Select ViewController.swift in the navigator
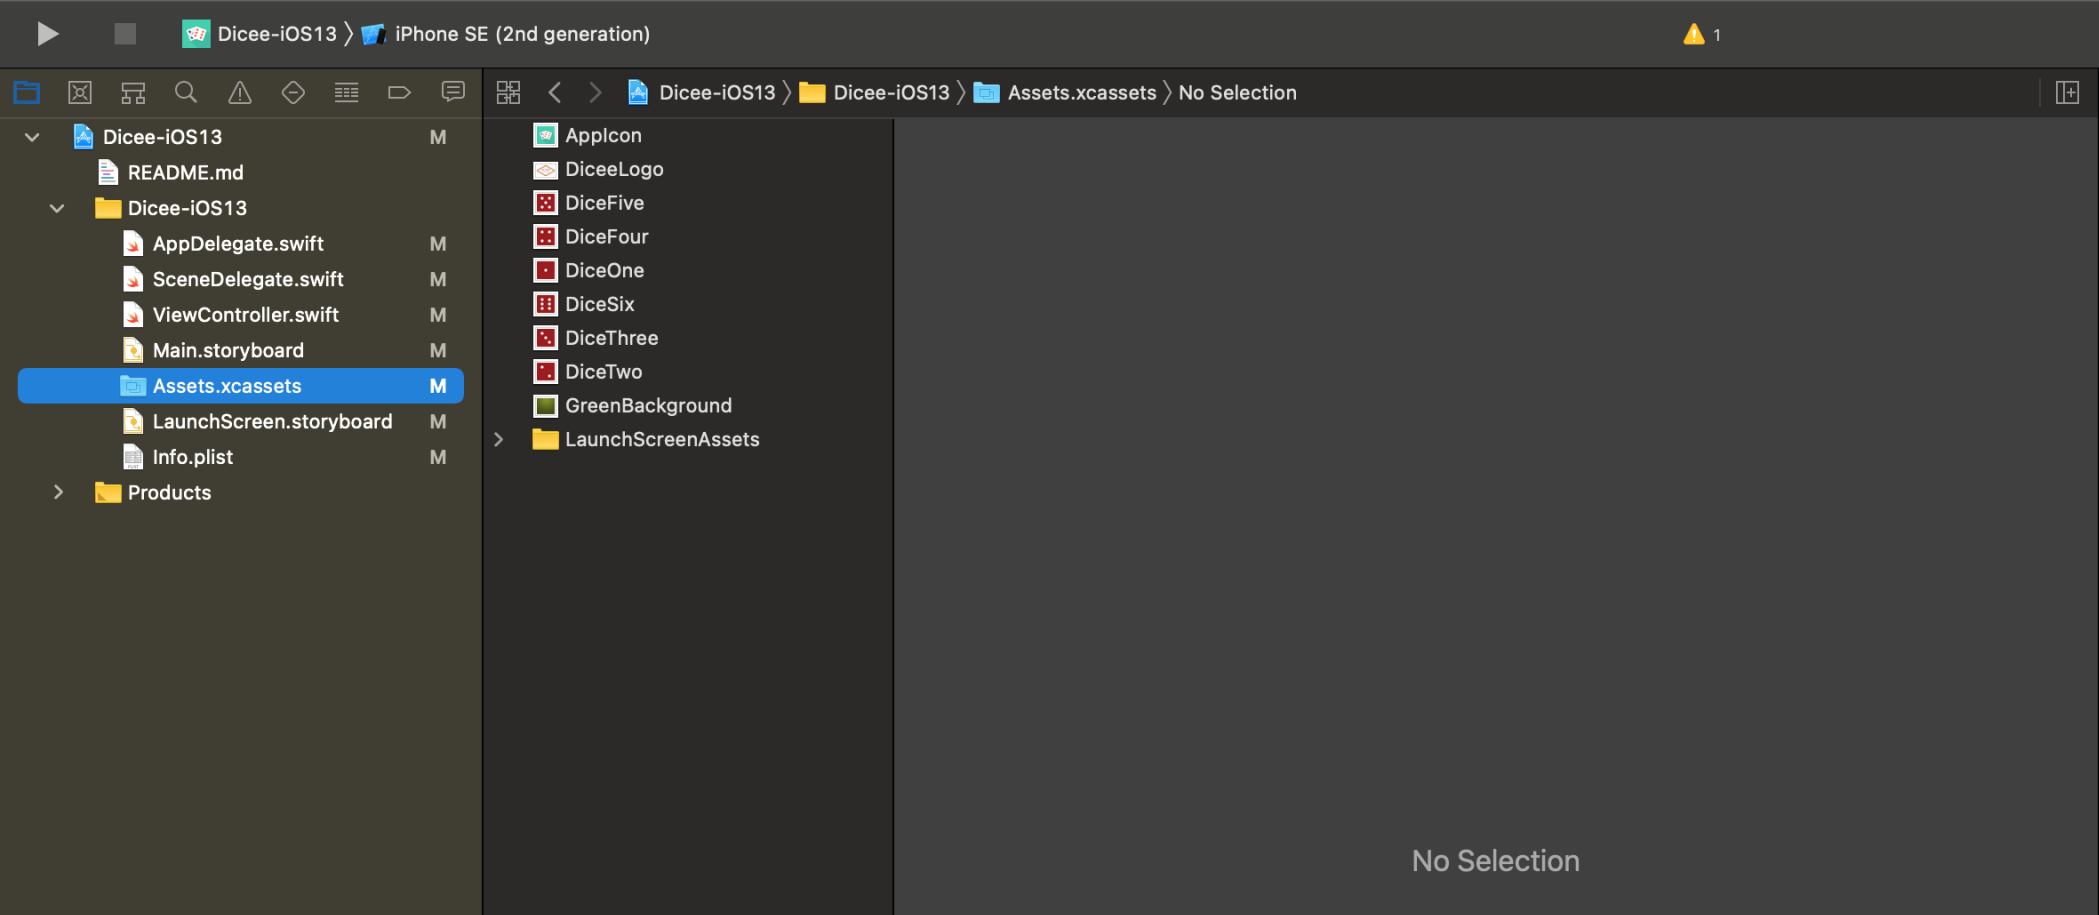Screen dimensions: 2099x915 [245, 315]
